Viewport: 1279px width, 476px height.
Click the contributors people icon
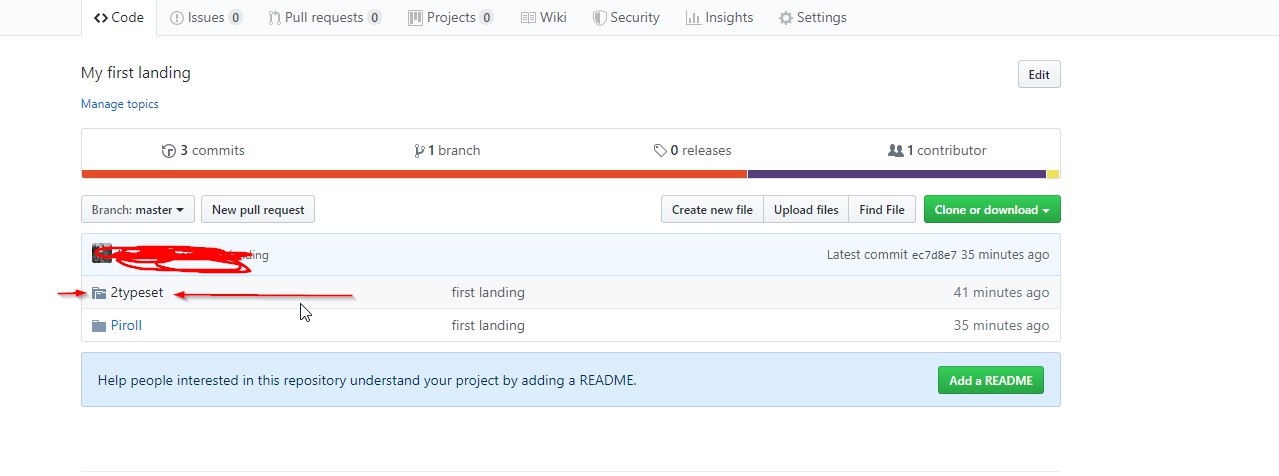click(896, 151)
